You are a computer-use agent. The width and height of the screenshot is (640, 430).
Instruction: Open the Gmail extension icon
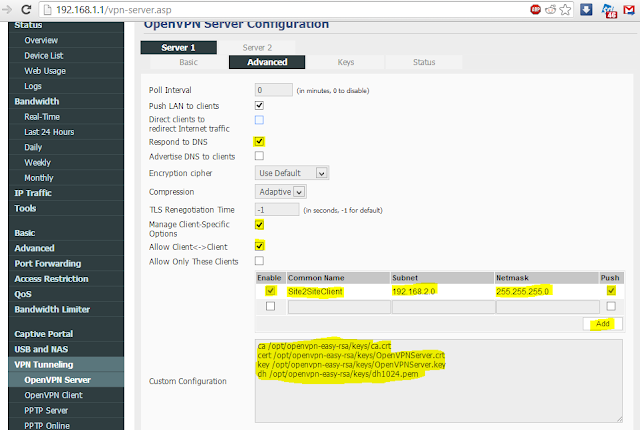point(629,9)
